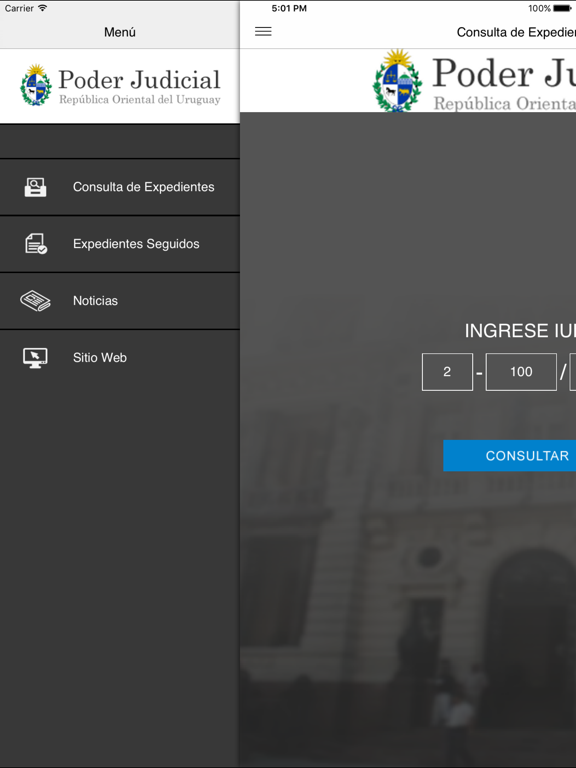
Task: Click the Consulta de Expedientes page title
Action: point(516,32)
